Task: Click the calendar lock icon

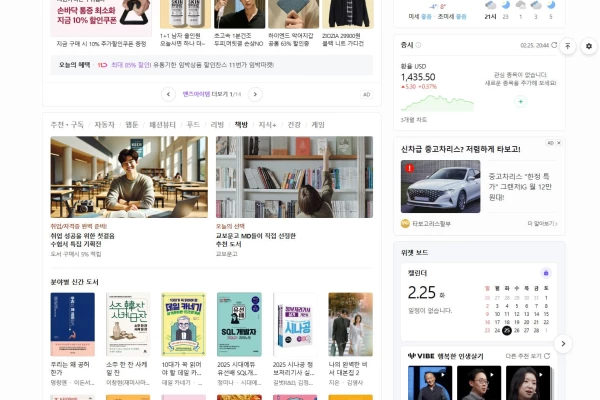Action: [x=546, y=273]
